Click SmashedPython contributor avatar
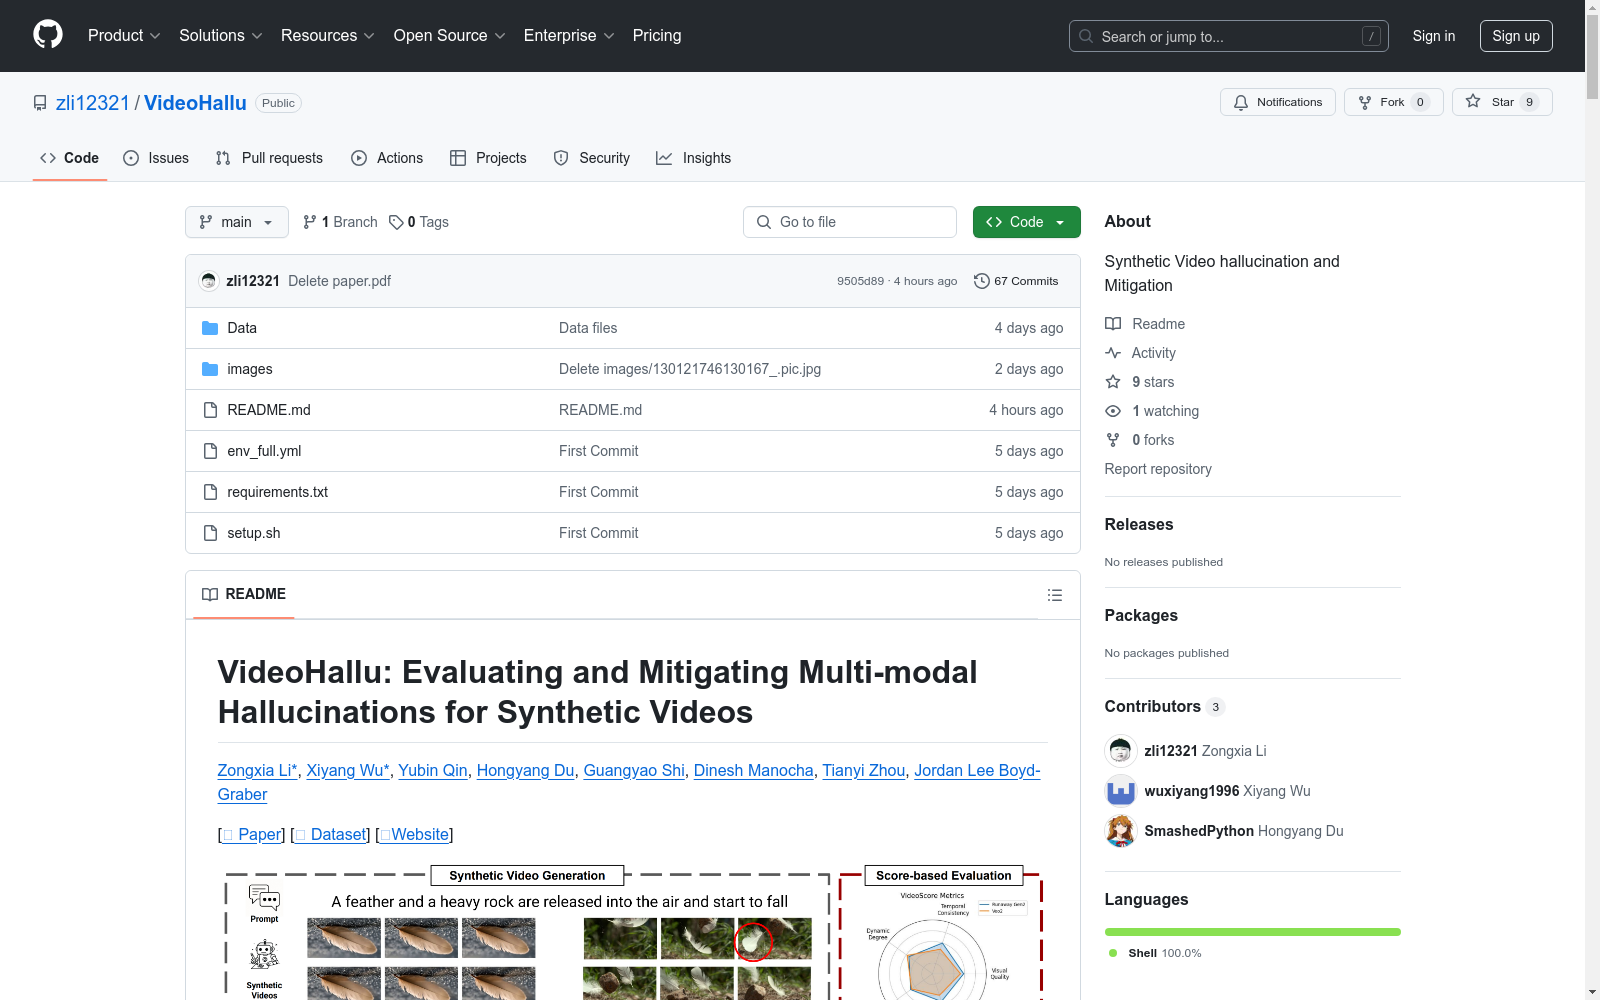Viewport: 1600px width, 1000px height. [x=1121, y=831]
